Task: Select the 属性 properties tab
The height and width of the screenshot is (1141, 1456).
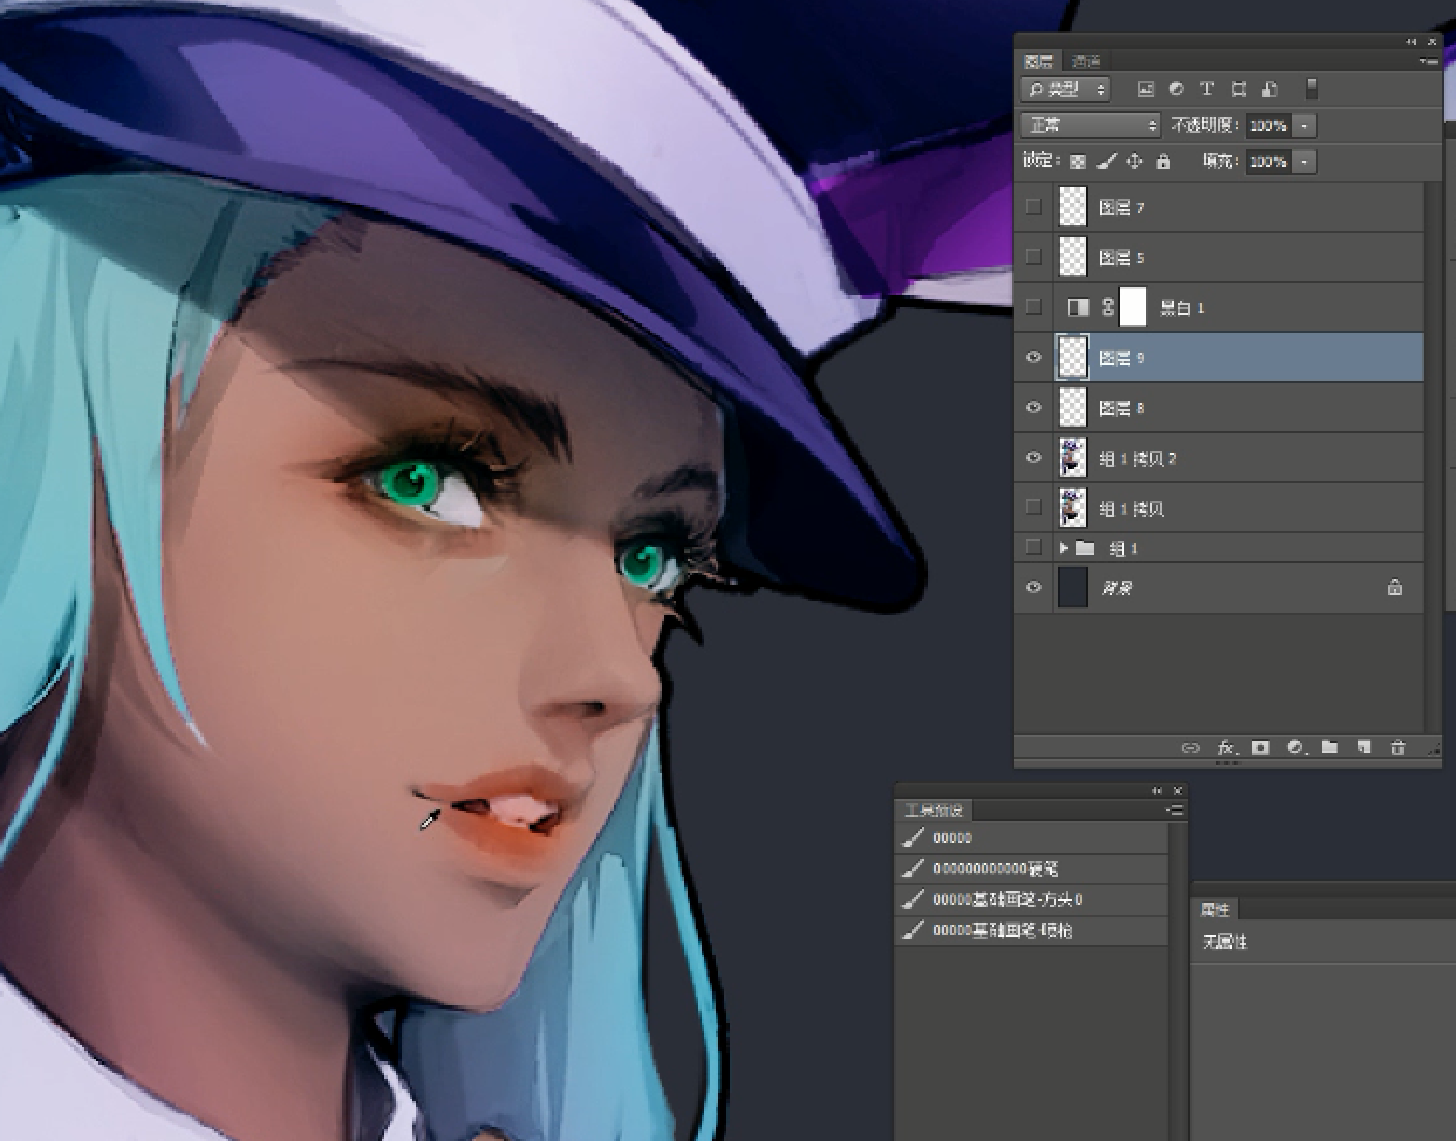Action: click(x=1215, y=909)
